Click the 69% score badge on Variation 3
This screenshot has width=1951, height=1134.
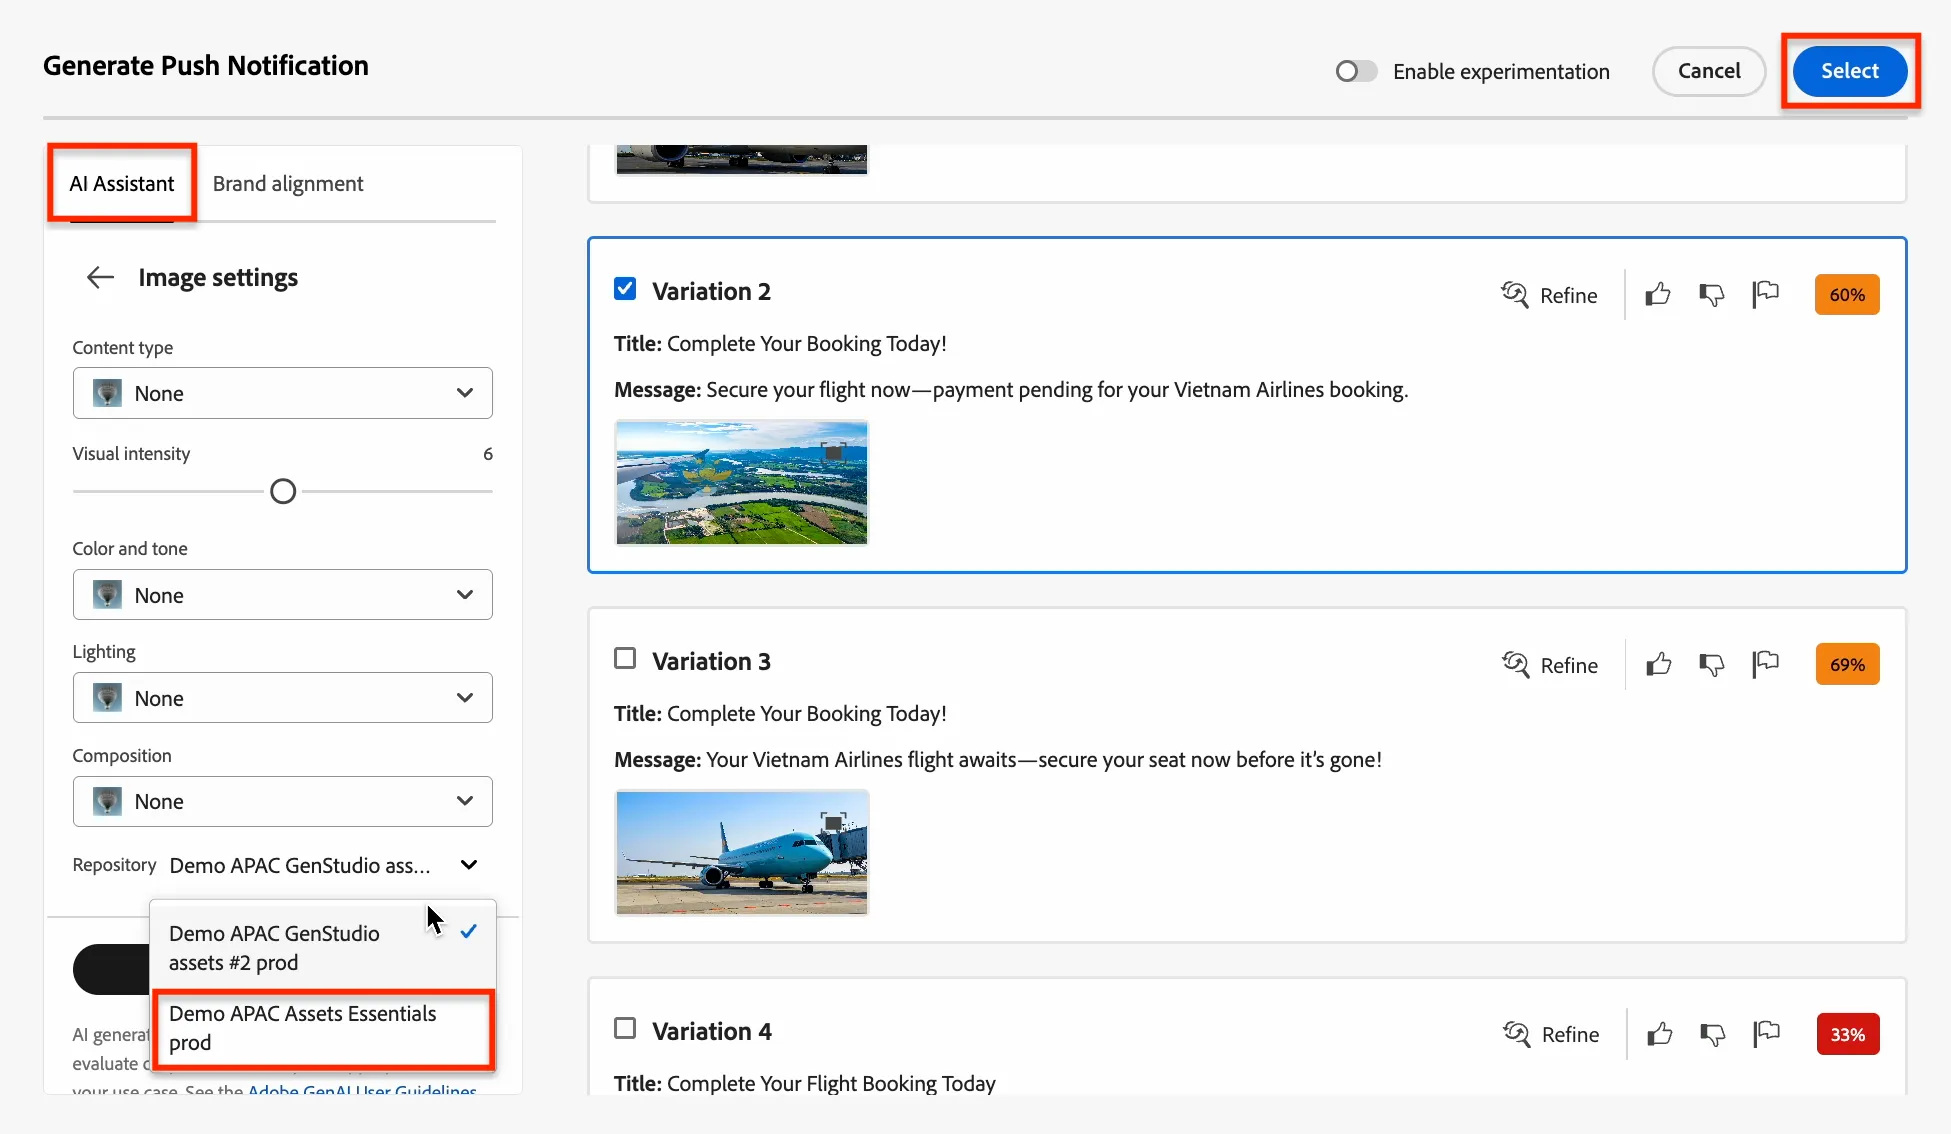tap(1848, 665)
